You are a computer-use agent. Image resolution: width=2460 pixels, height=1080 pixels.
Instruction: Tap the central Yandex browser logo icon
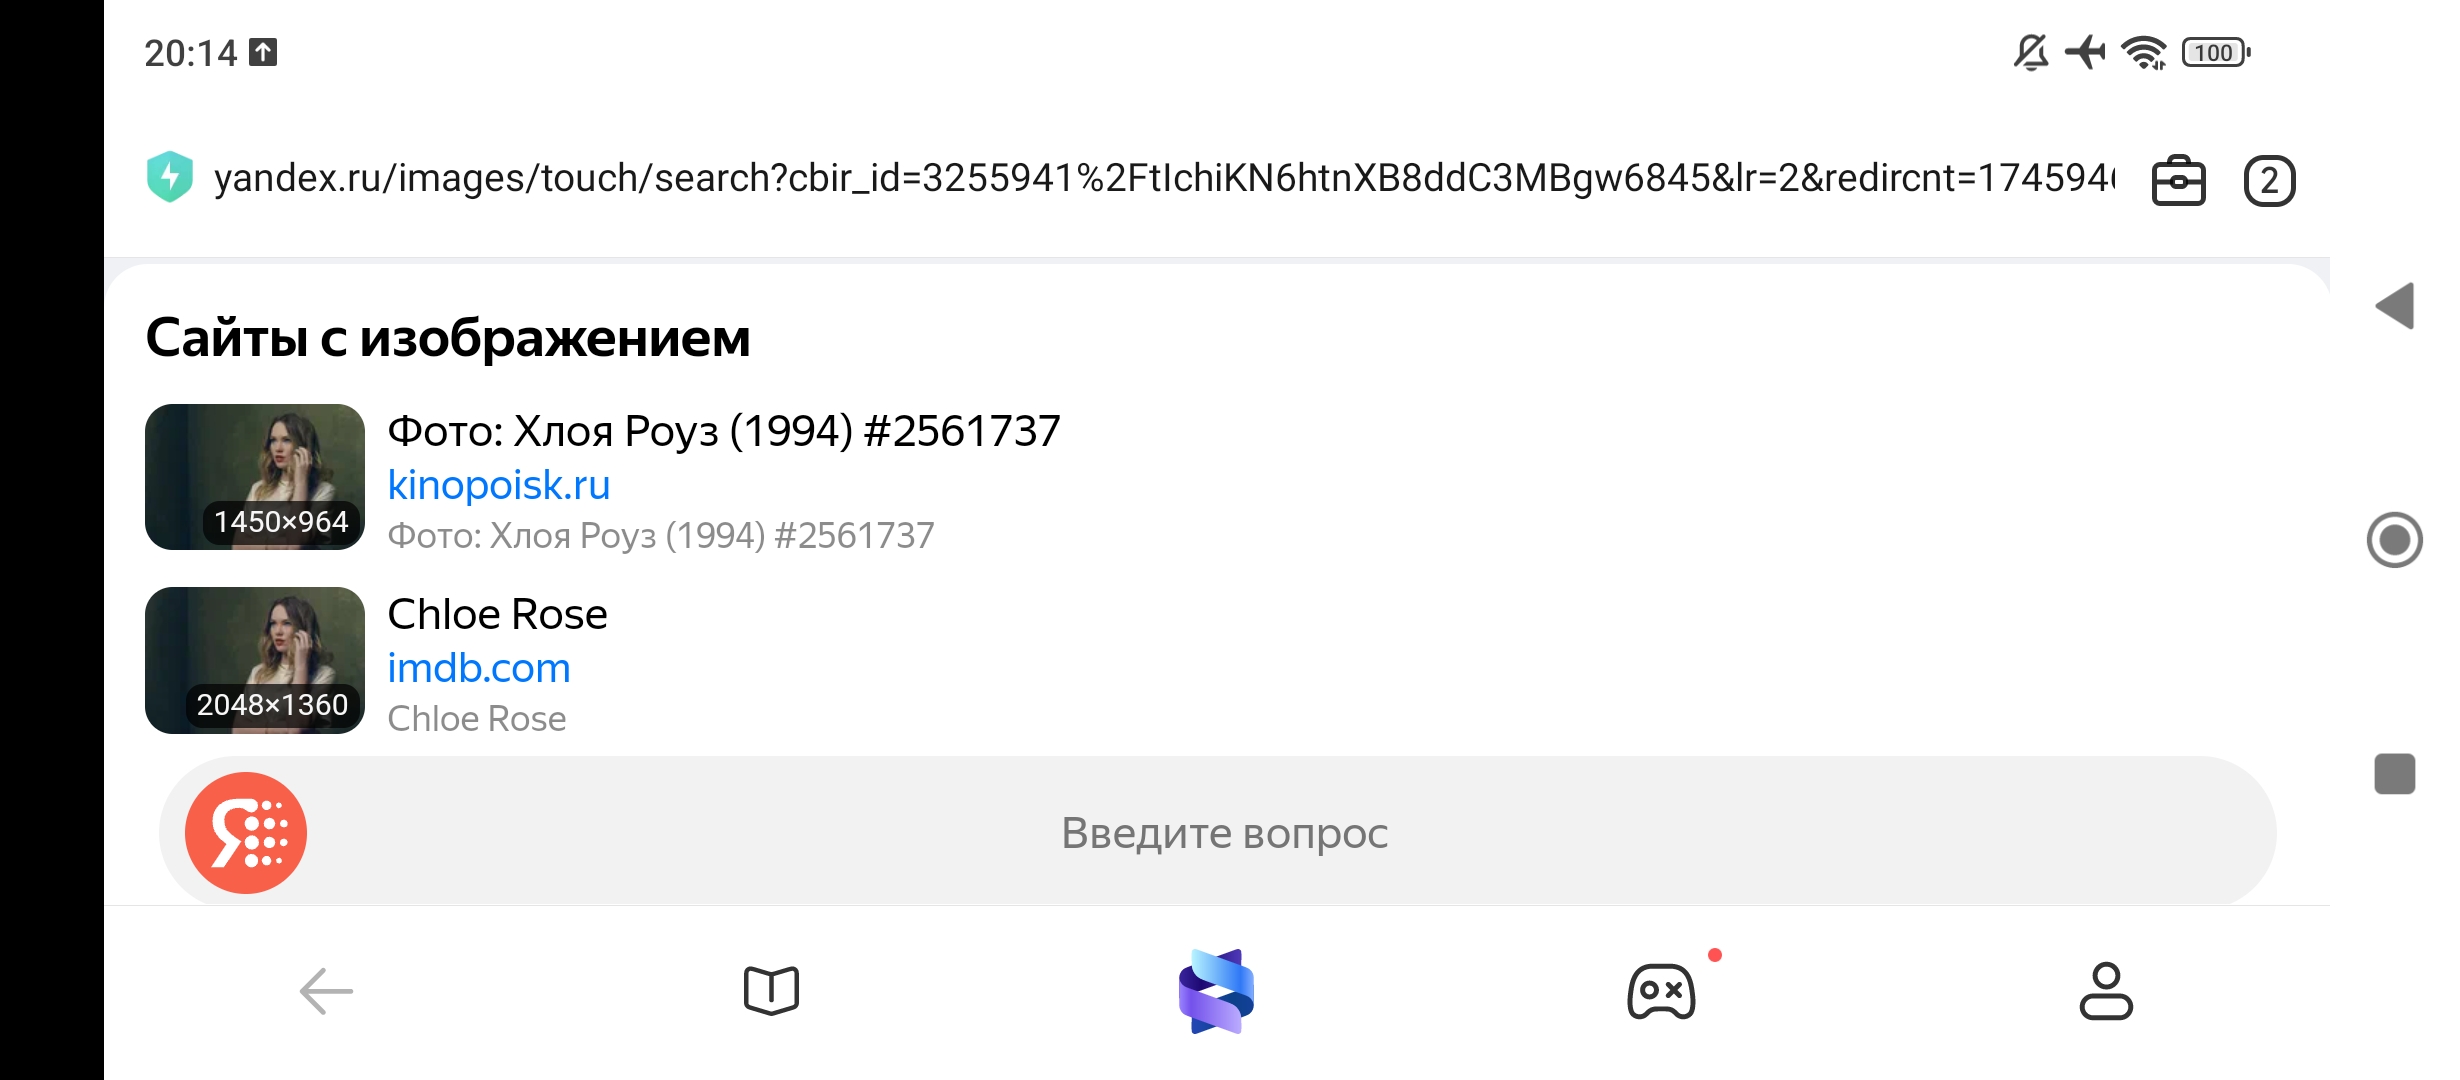point(1216,991)
